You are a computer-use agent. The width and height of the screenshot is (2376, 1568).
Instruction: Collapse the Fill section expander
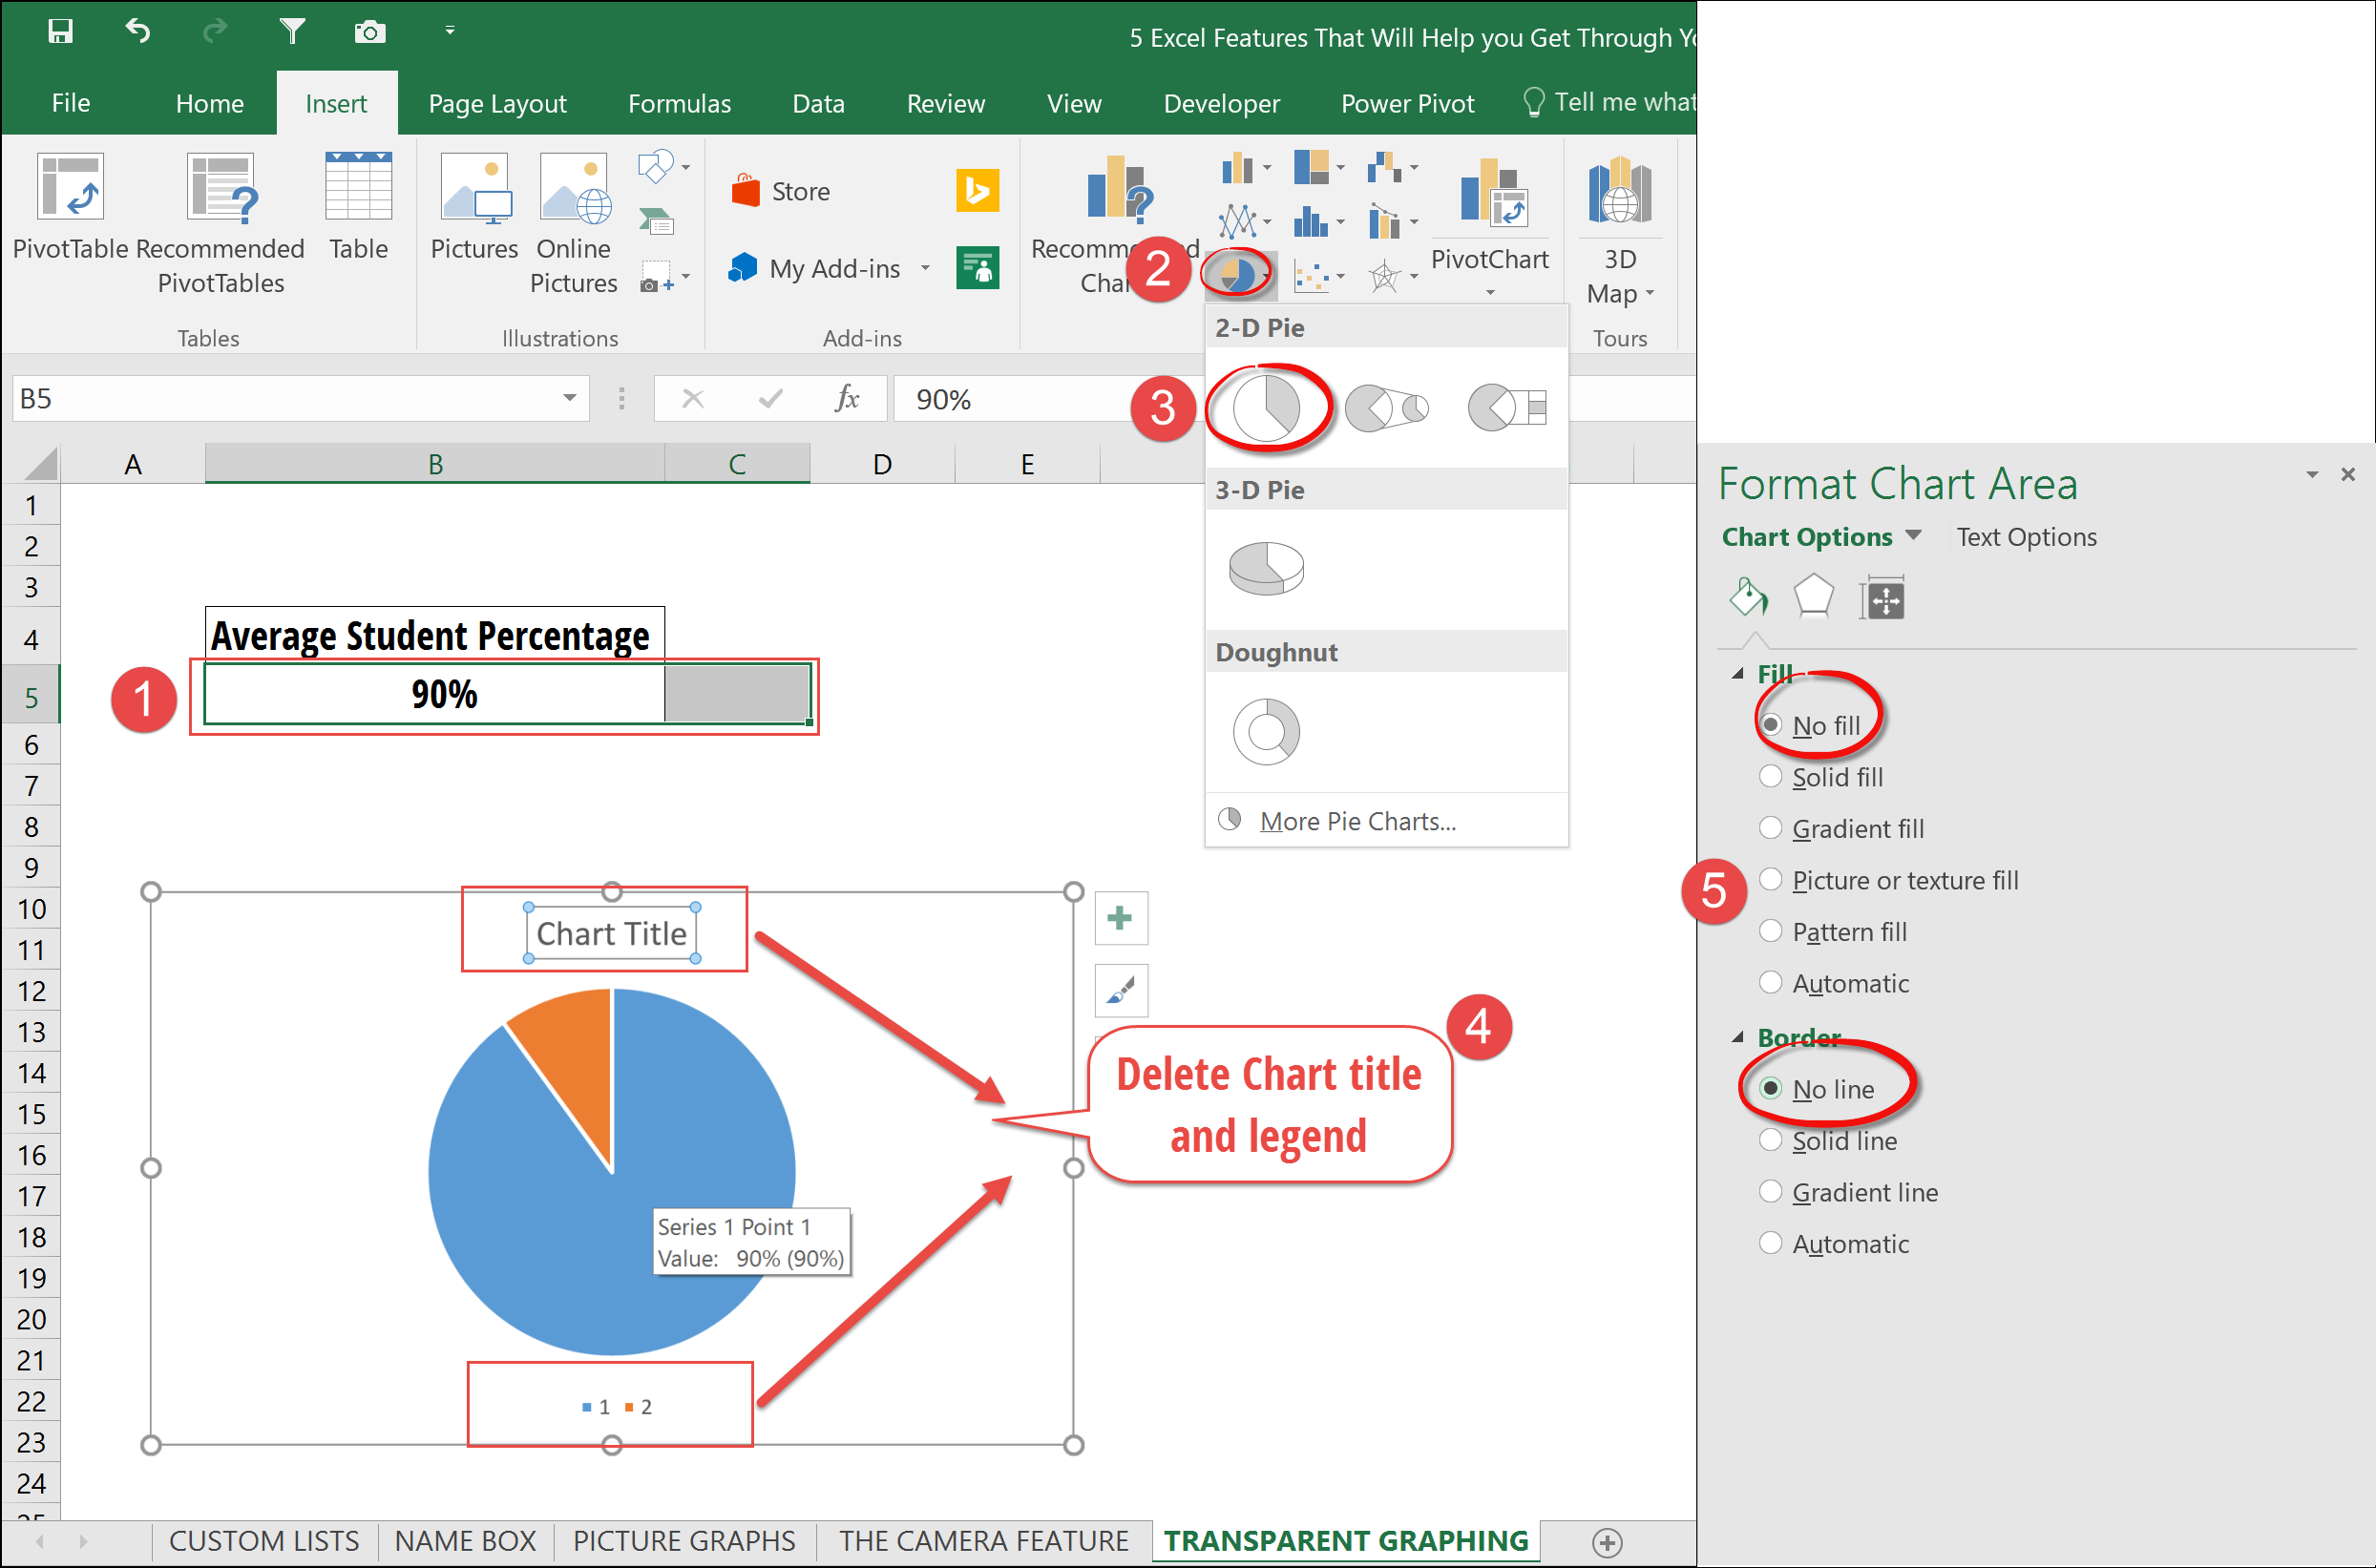pos(1738,674)
